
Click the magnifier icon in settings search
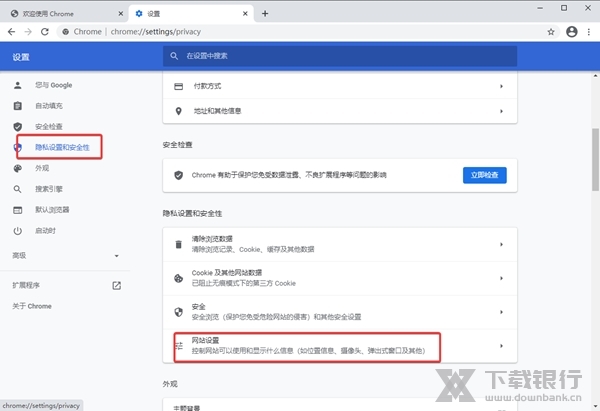174,56
